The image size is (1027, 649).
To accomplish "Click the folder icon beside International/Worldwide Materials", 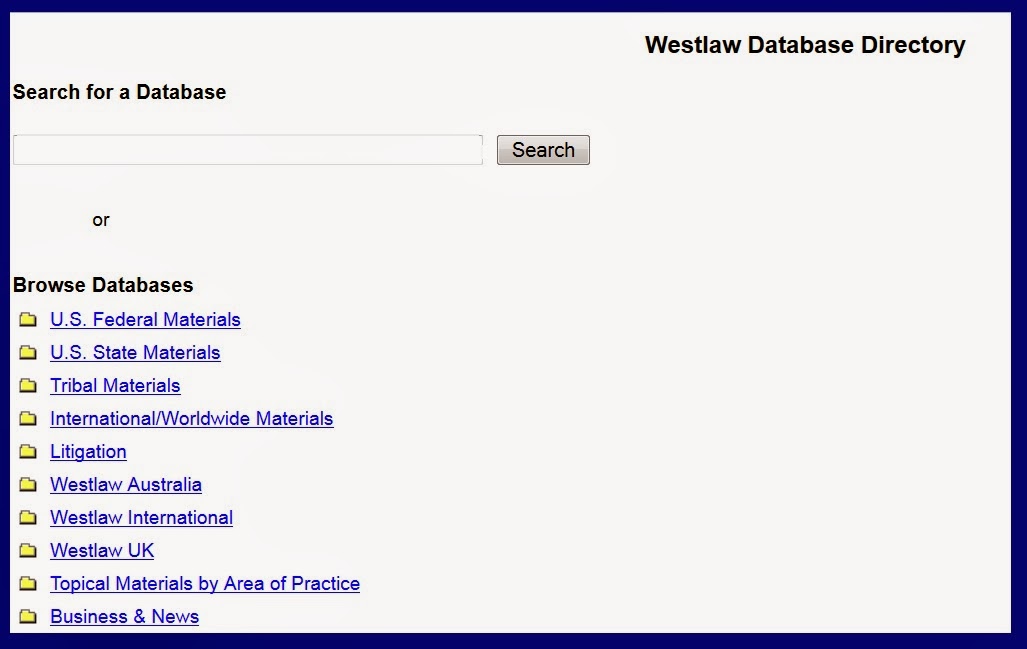I will 27,419.
